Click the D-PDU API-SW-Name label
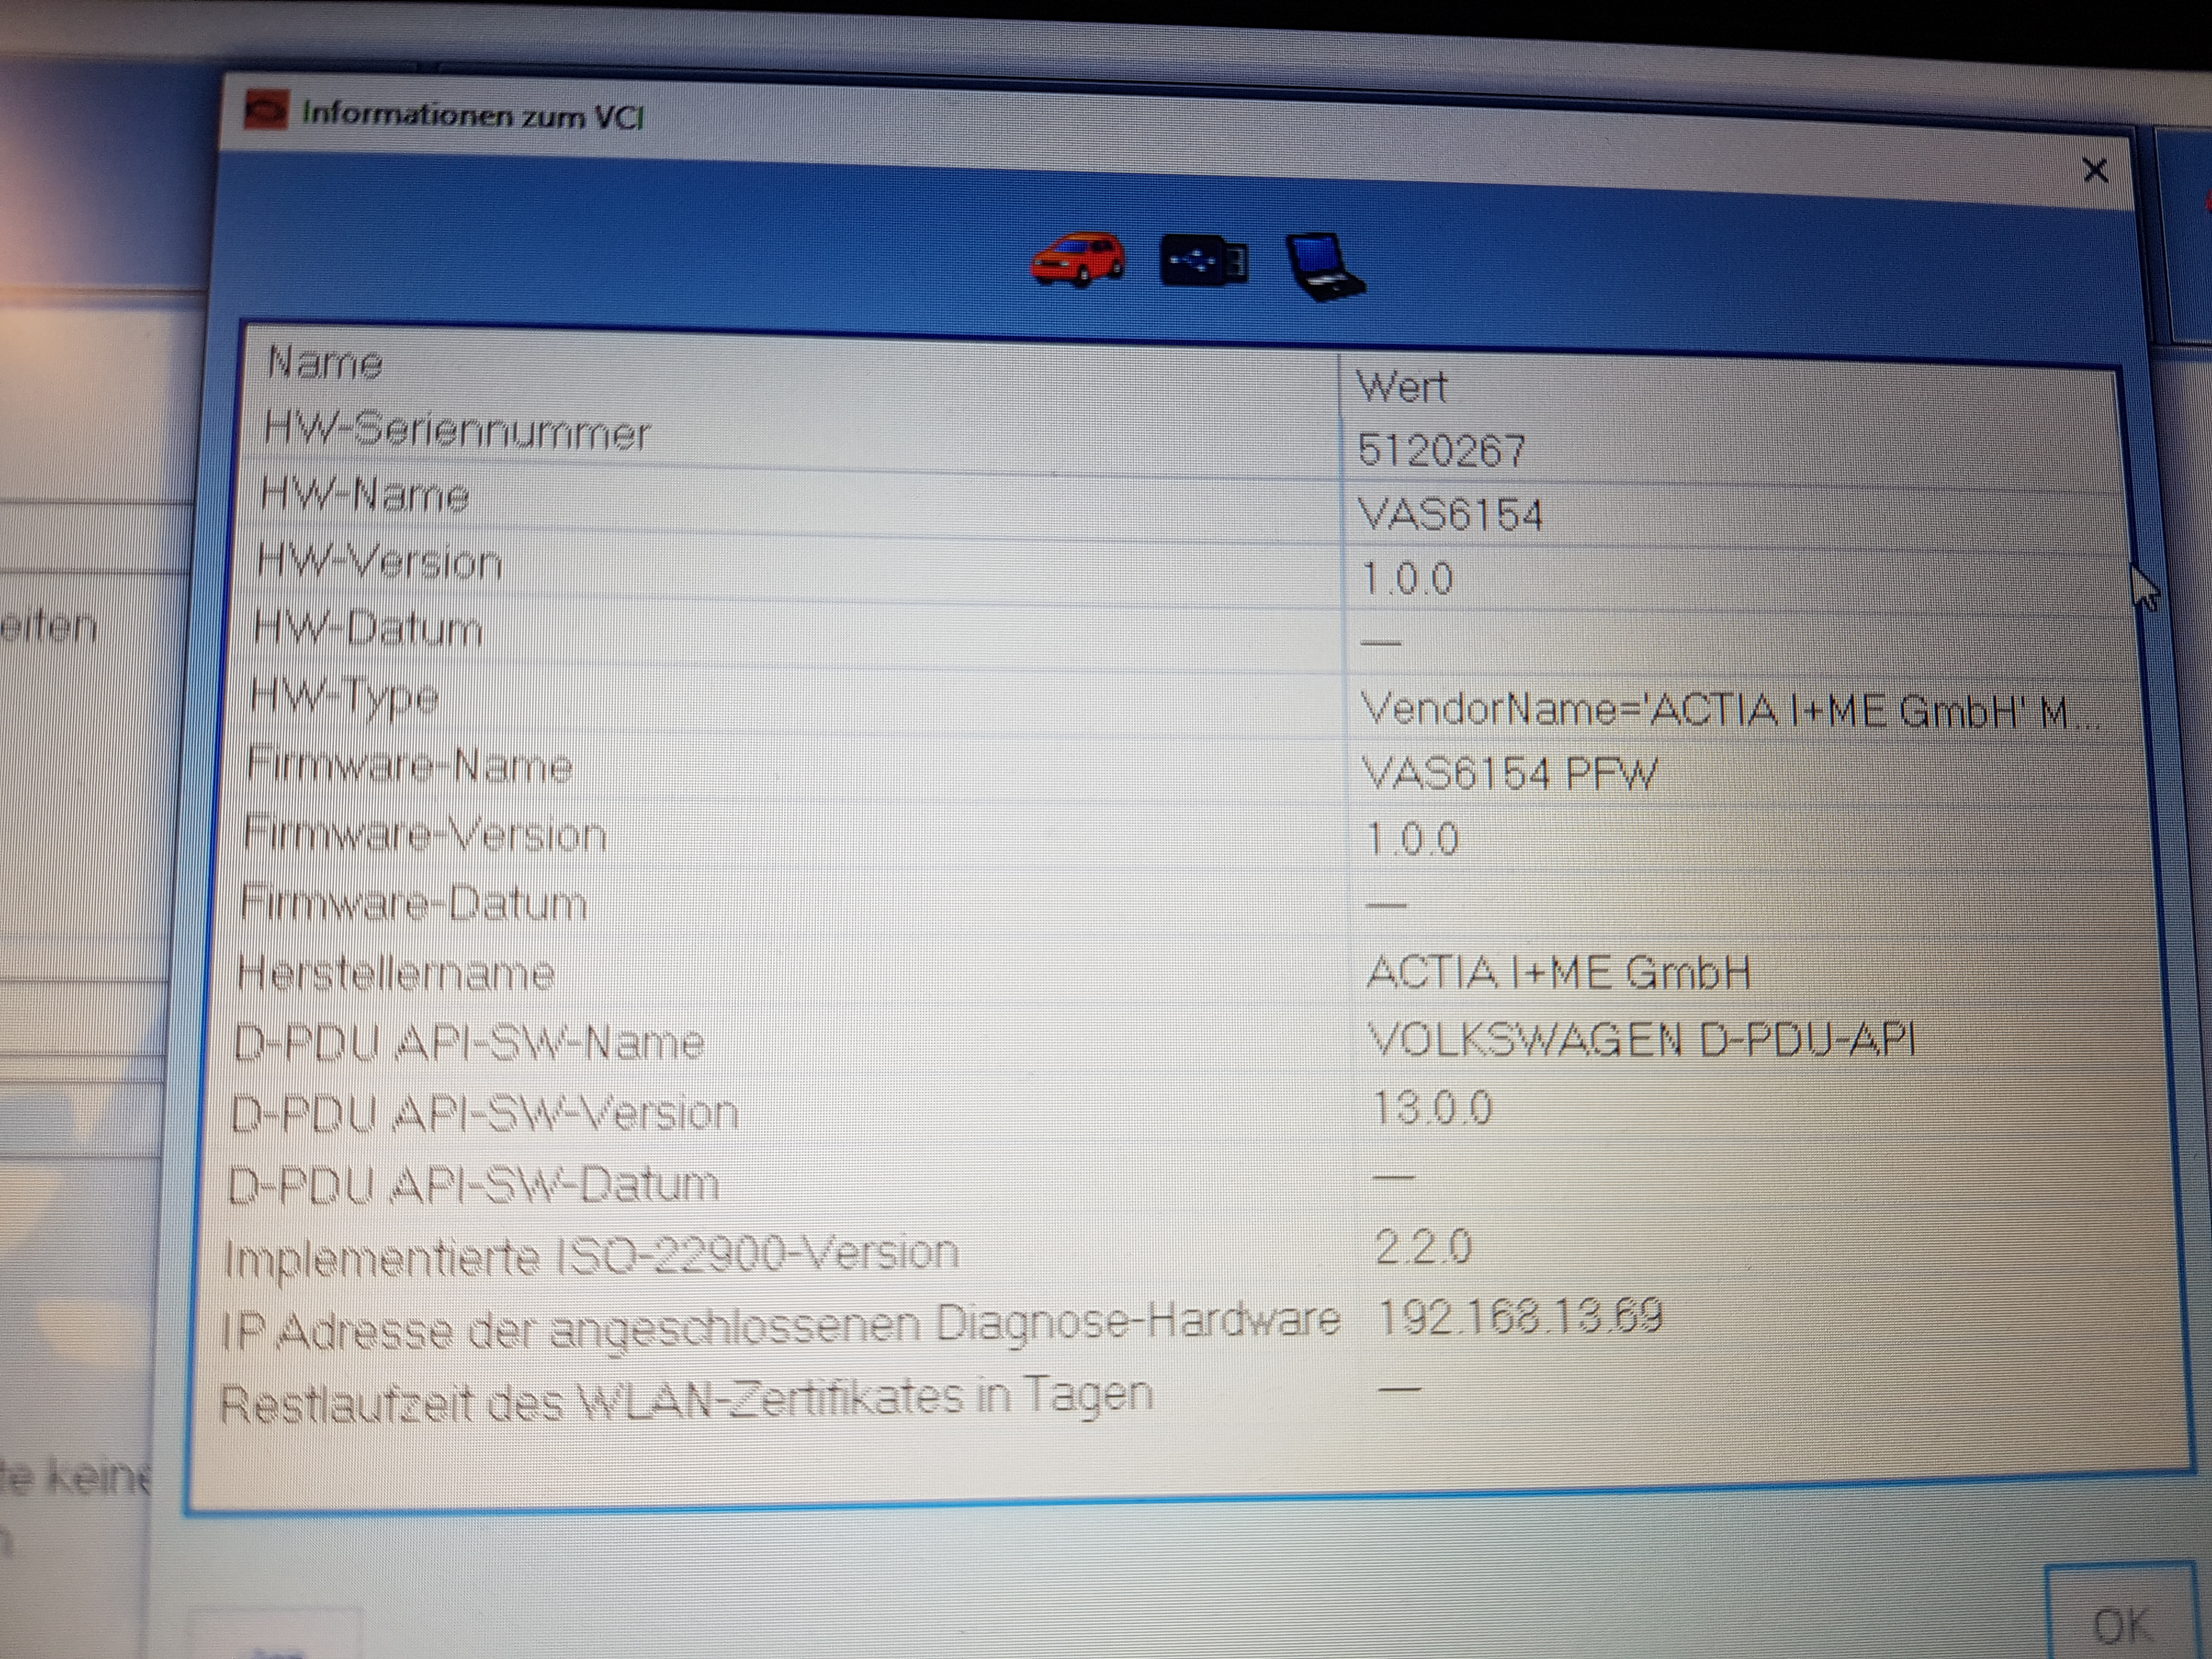The width and height of the screenshot is (2212, 1659). pyautogui.click(x=469, y=1043)
